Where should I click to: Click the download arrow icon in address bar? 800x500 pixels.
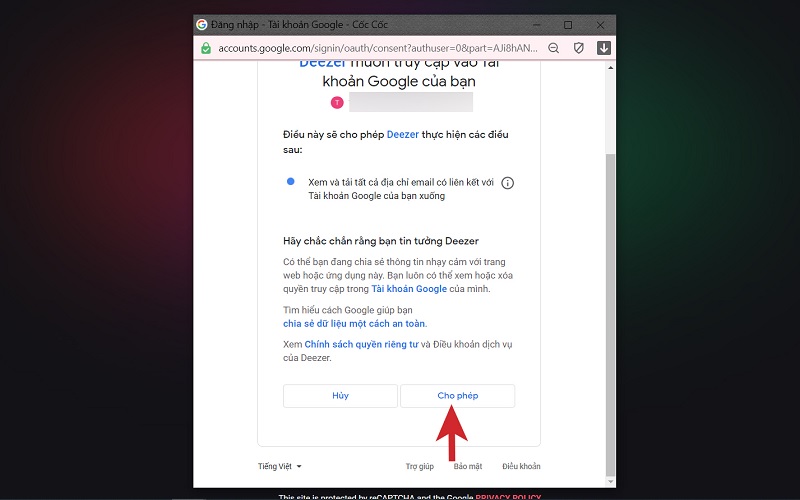[x=604, y=48]
